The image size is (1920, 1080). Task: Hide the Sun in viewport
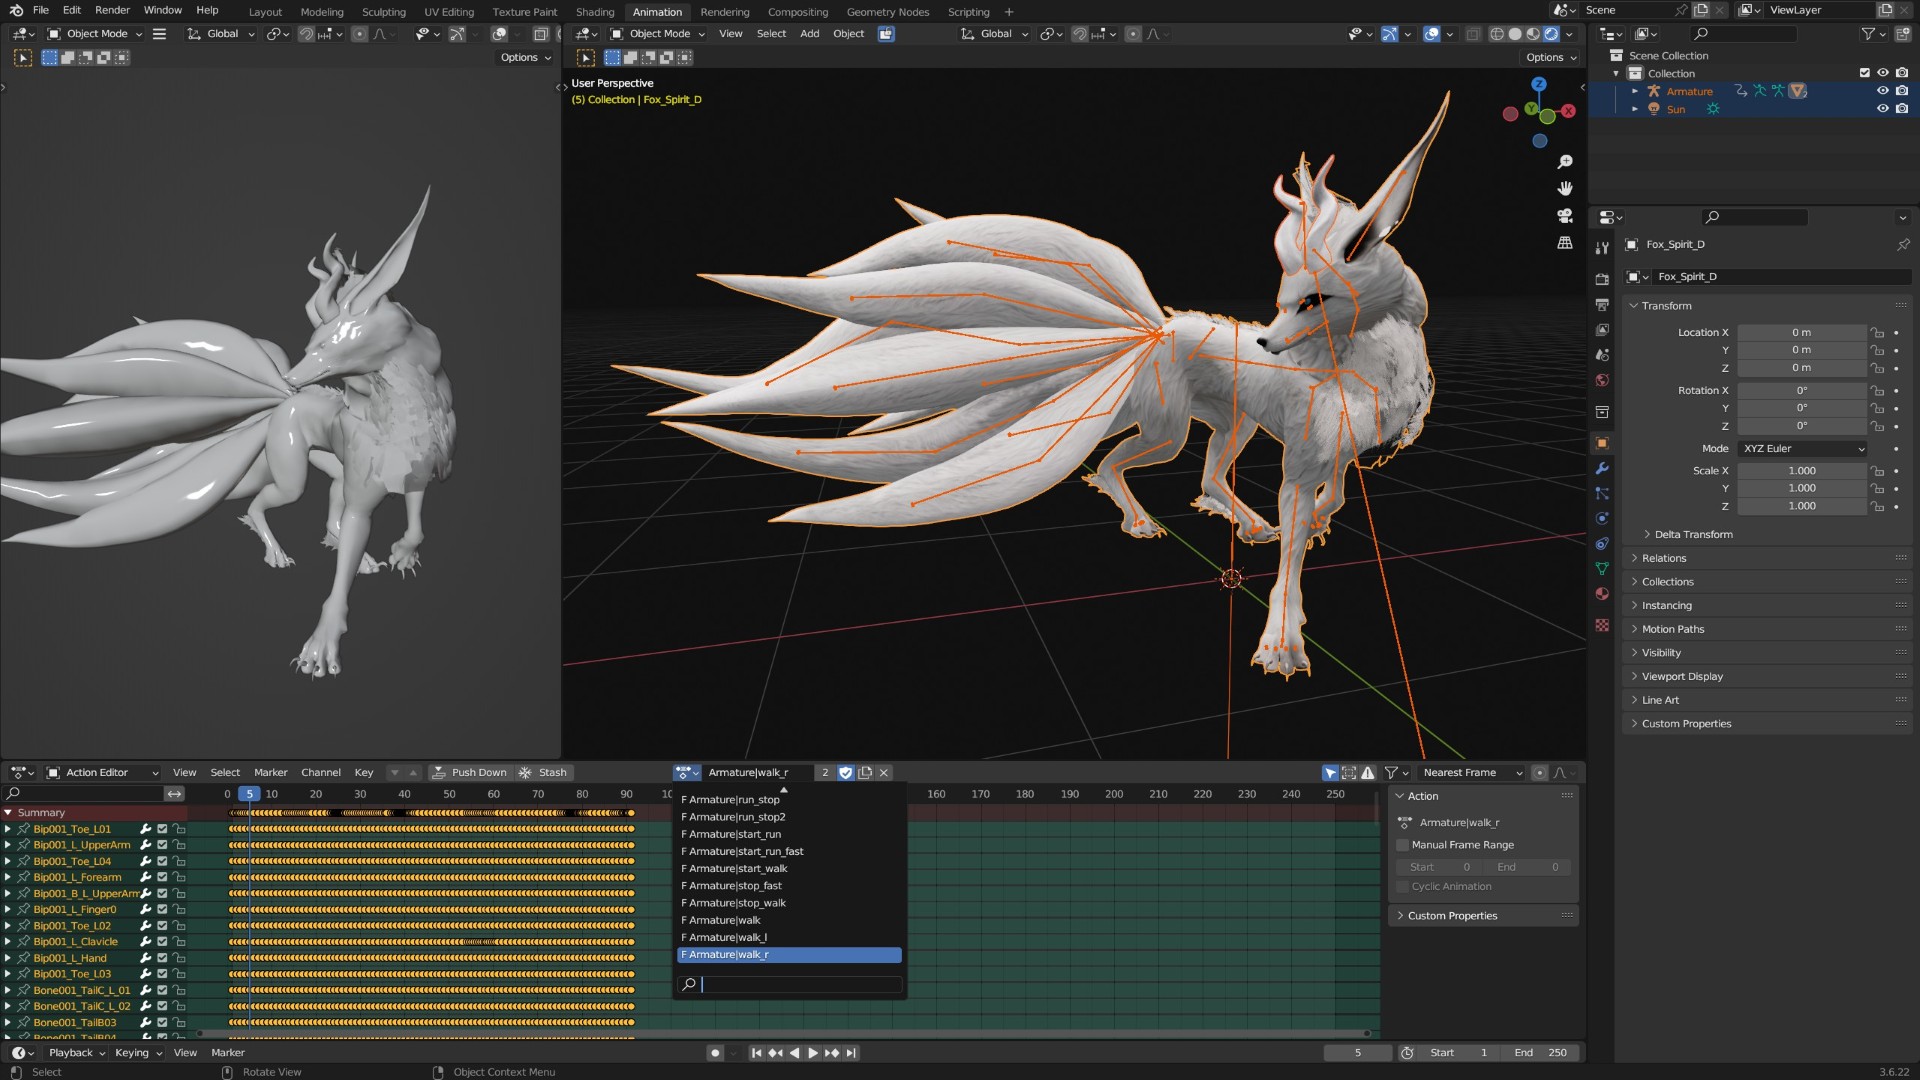click(x=1883, y=109)
